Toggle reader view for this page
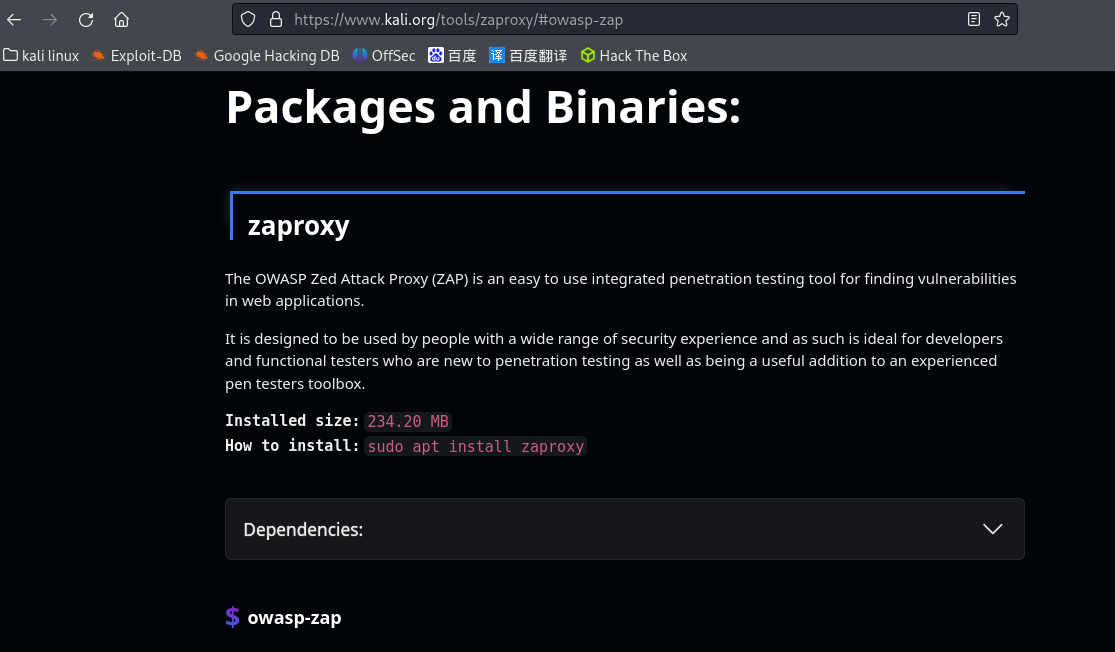The width and height of the screenshot is (1115, 652). click(x=973, y=19)
